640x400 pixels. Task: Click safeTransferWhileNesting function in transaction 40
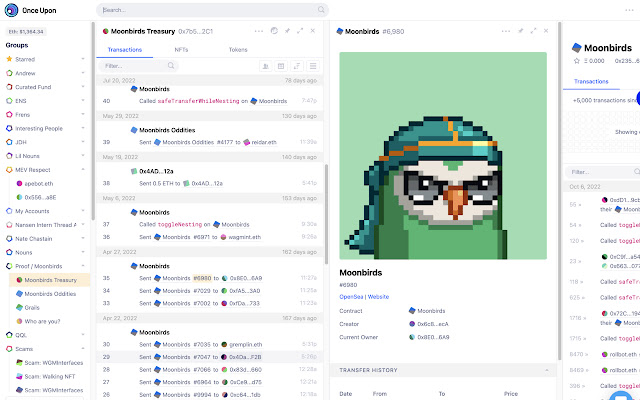(x=198, y=101)
